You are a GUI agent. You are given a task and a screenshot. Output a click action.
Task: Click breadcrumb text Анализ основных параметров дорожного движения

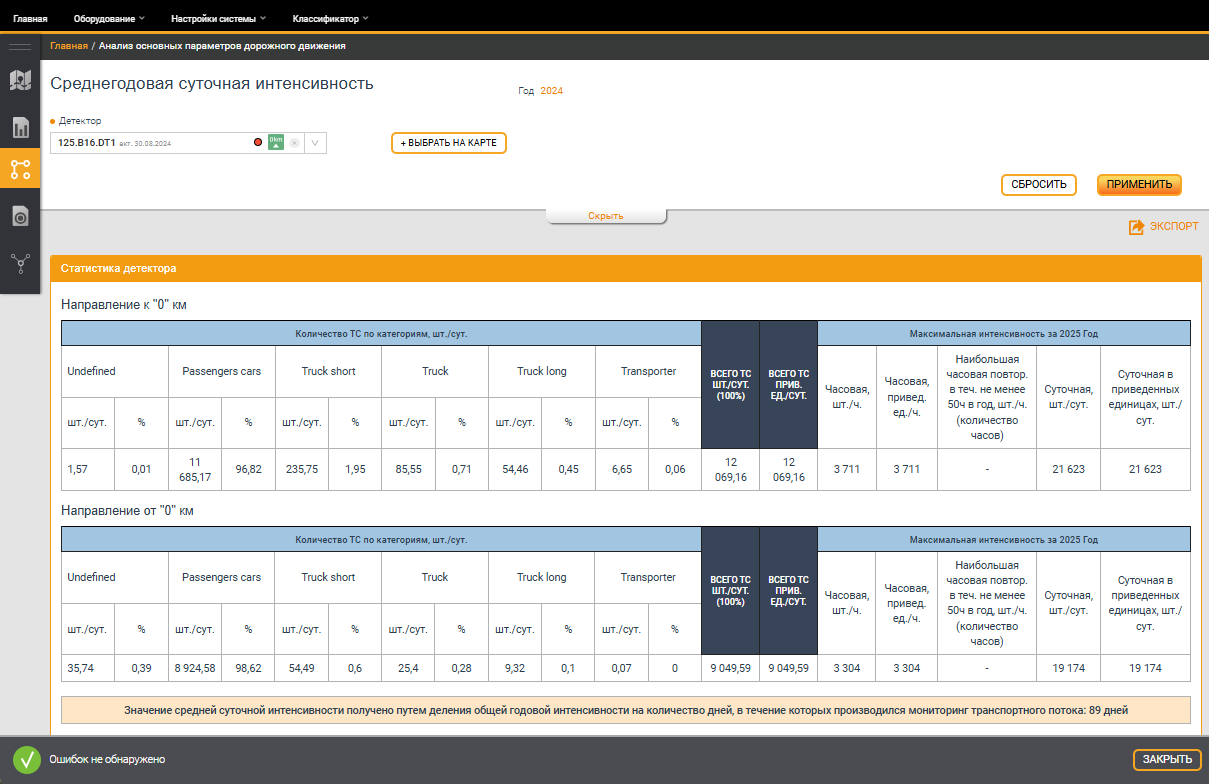coord(222,46)
